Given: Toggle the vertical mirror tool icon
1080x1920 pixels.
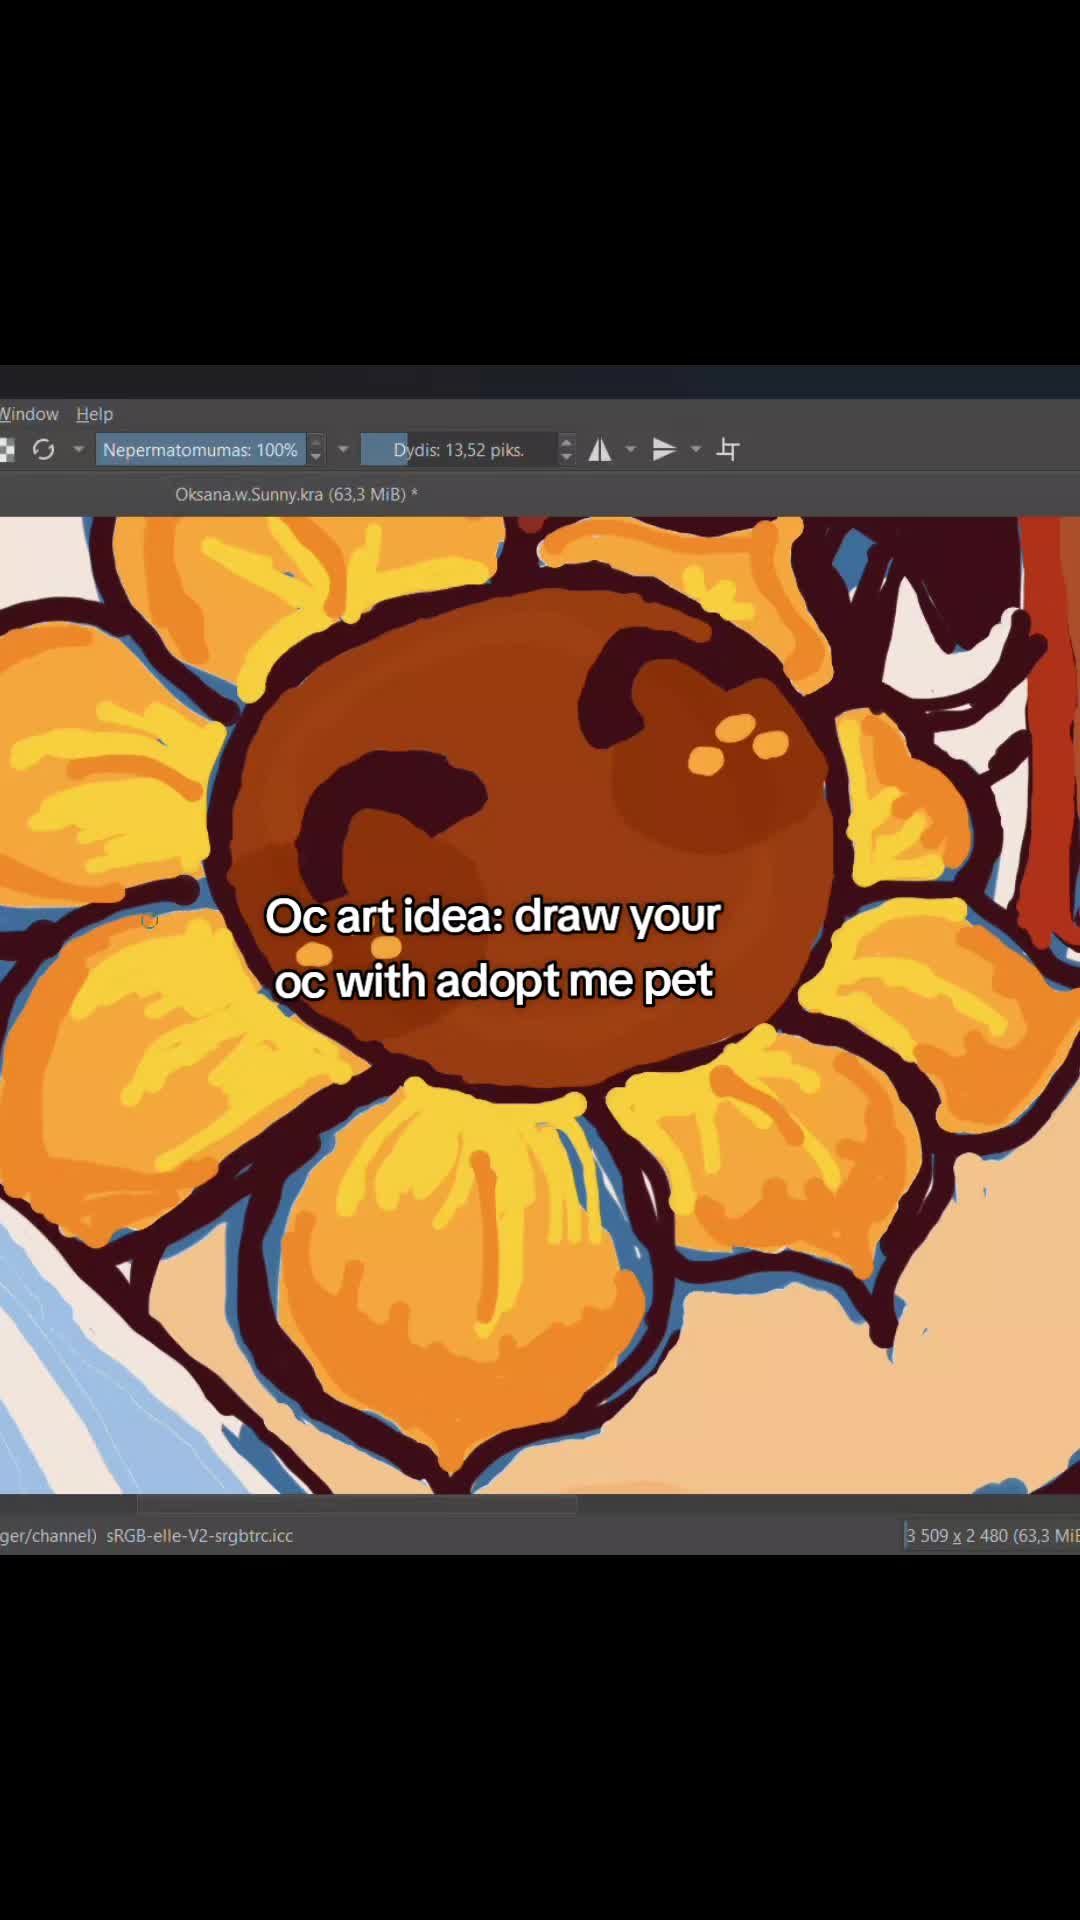Looking at the screenshot, I should click(664, 450).
